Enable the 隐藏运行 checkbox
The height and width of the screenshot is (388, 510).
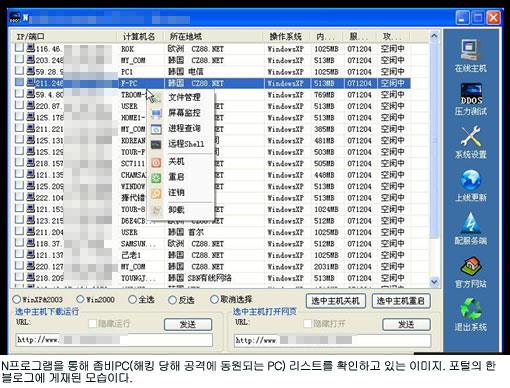click(x=93, y=323)
